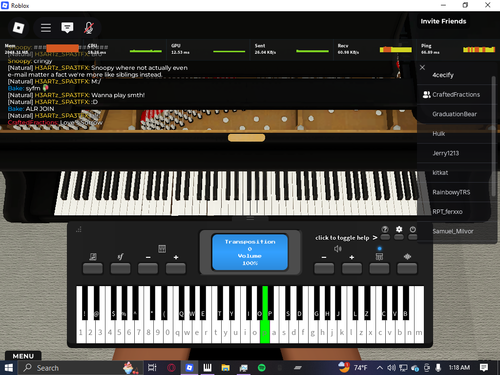Screen dimensions: 500x375
Task: Select kitkat in the player list
Action: coord(455,173)
